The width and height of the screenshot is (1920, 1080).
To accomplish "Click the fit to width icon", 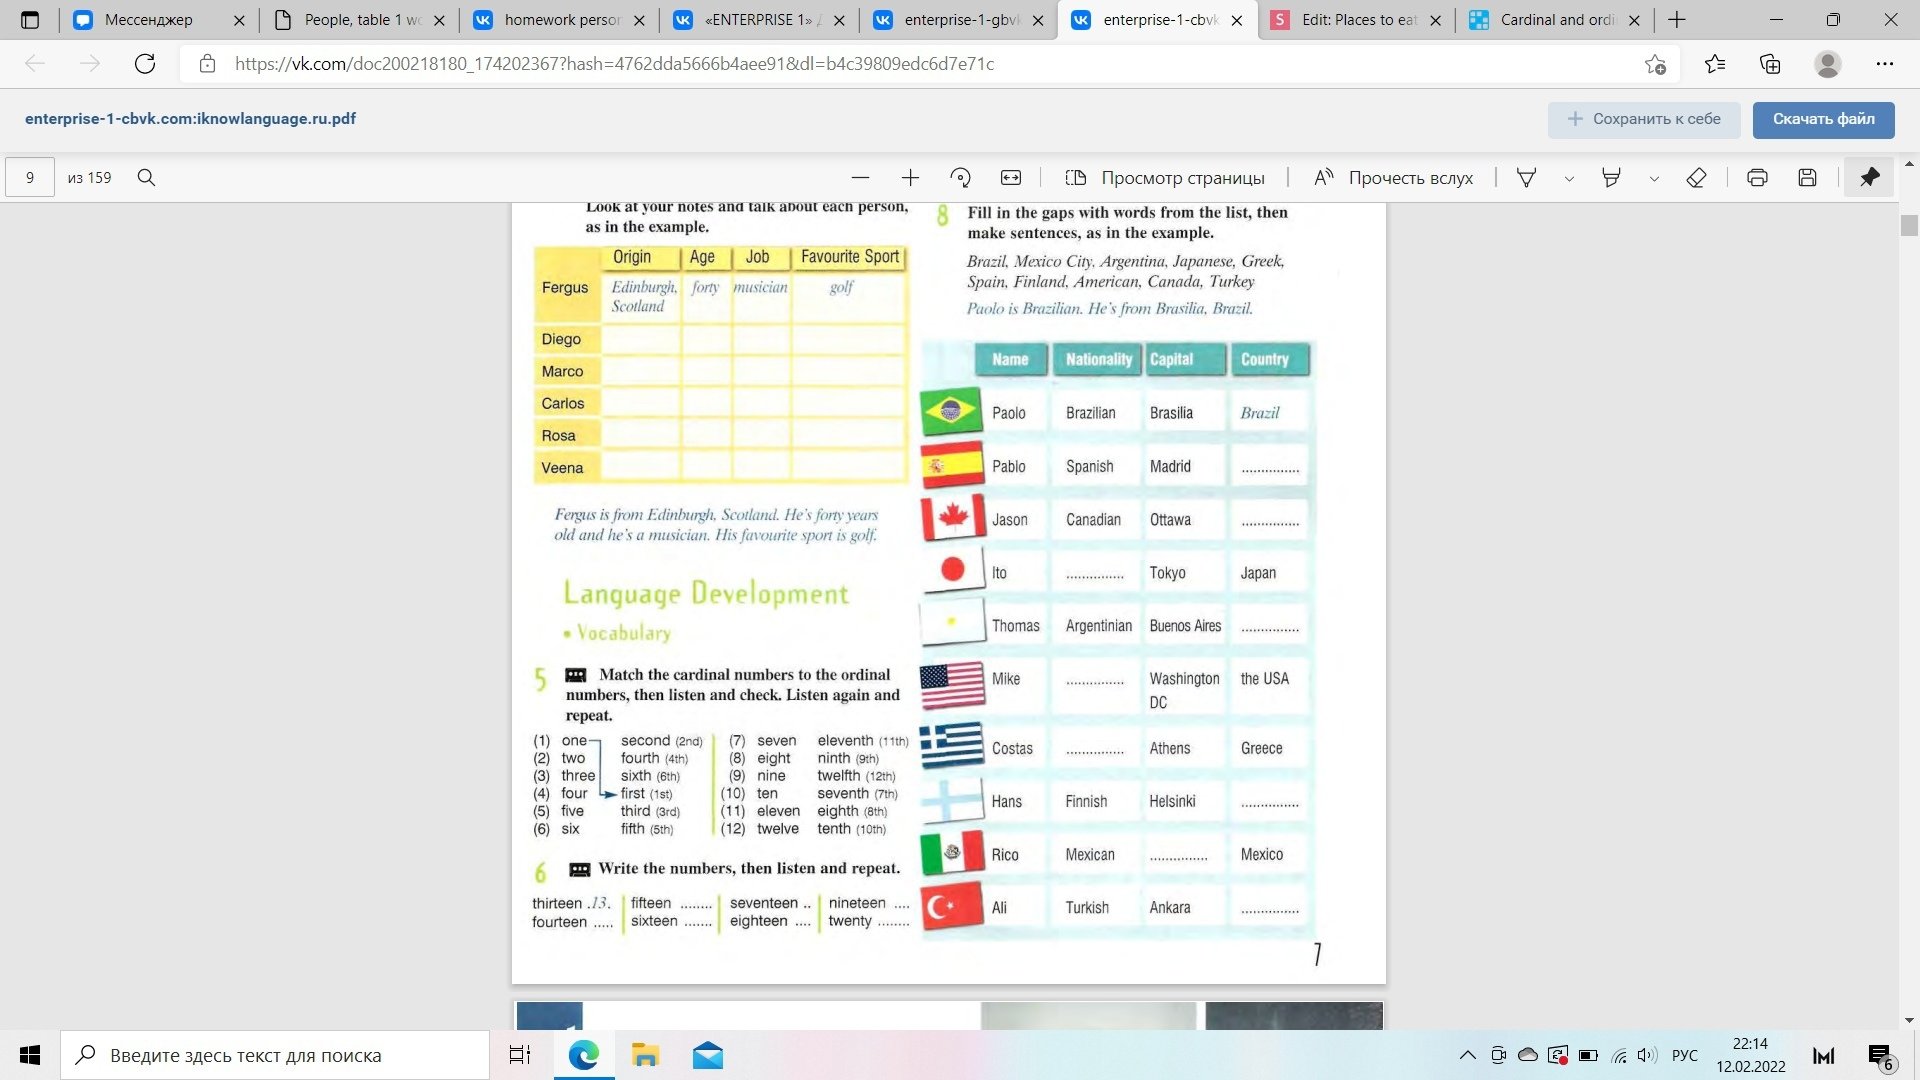I will click(1011, 178).
